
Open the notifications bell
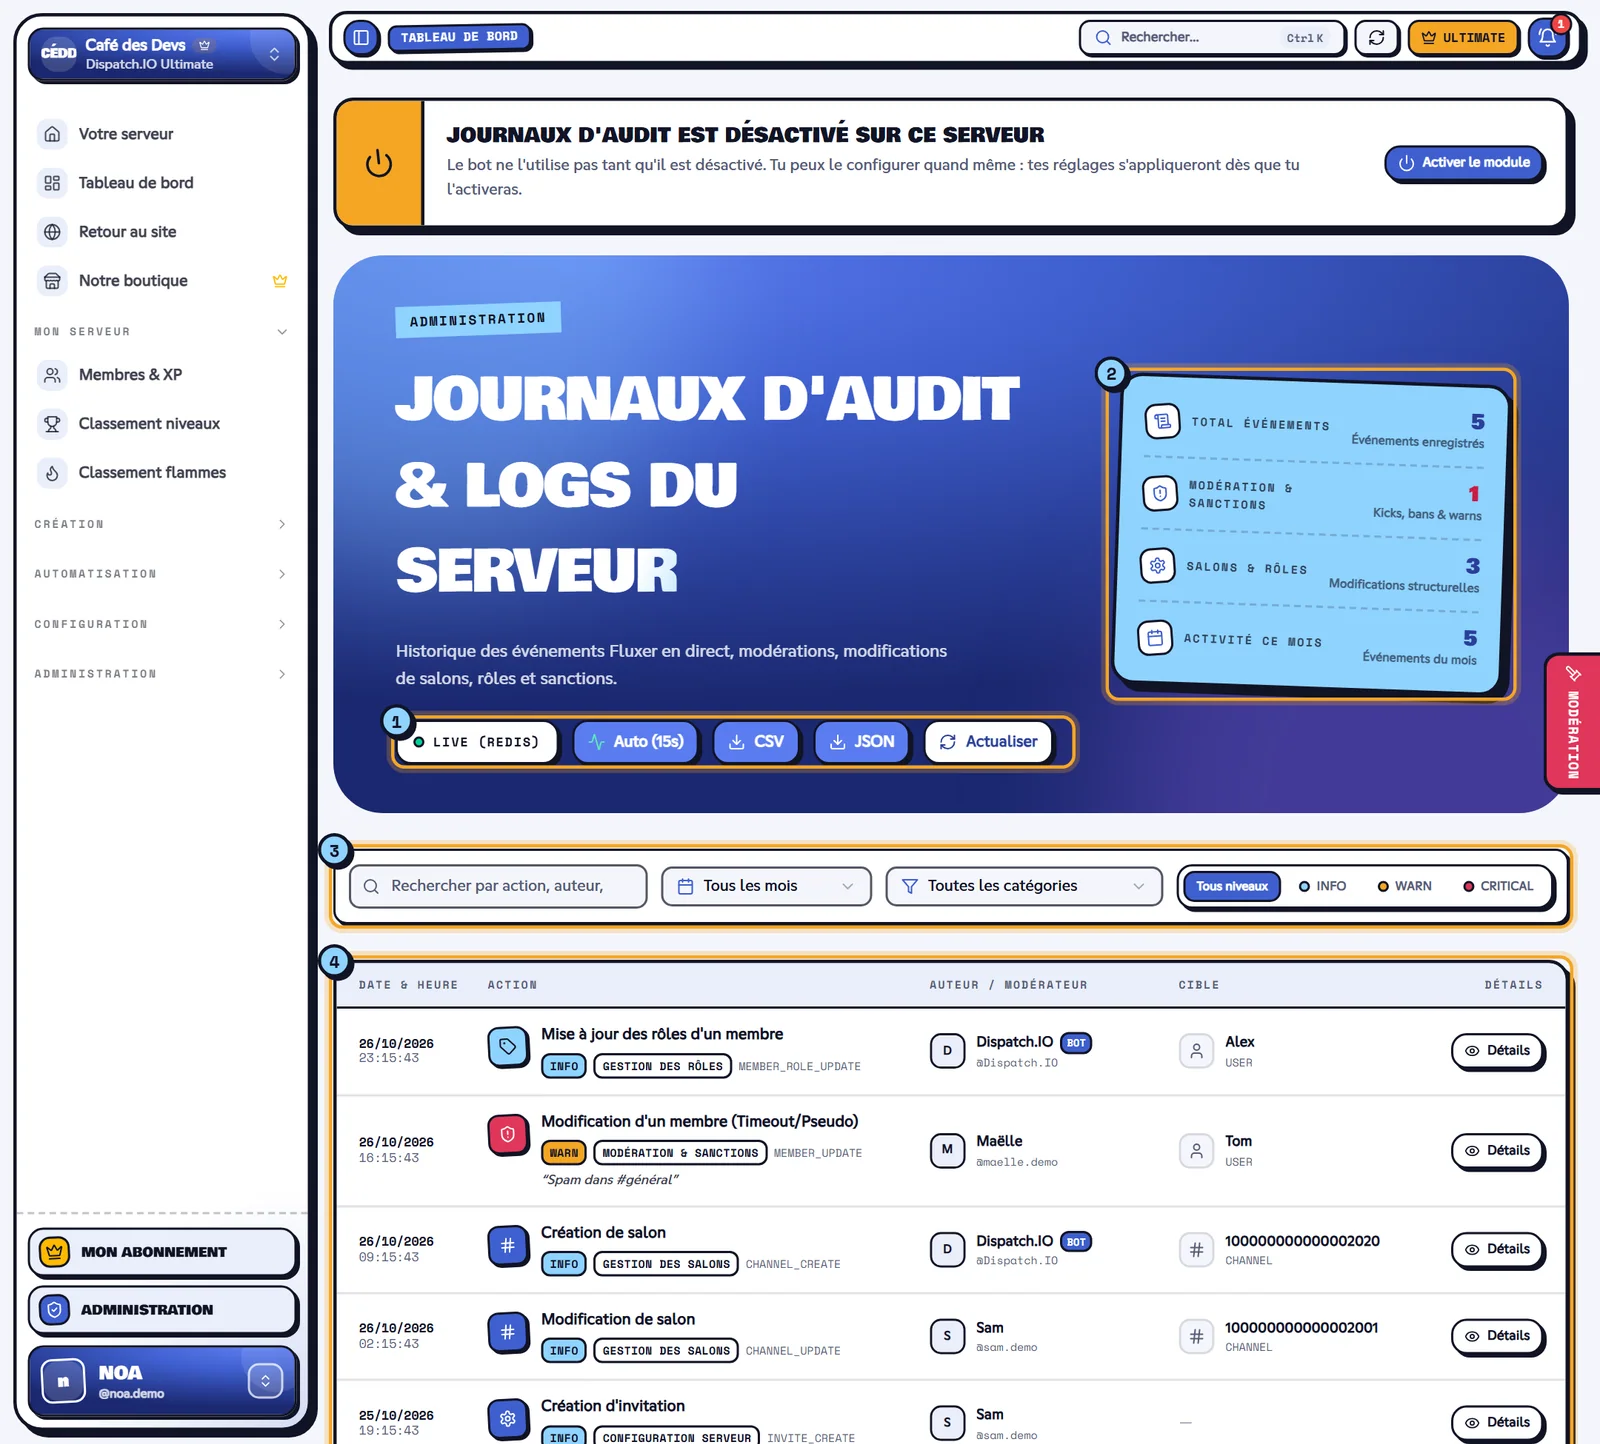(x=1547, y=38)
